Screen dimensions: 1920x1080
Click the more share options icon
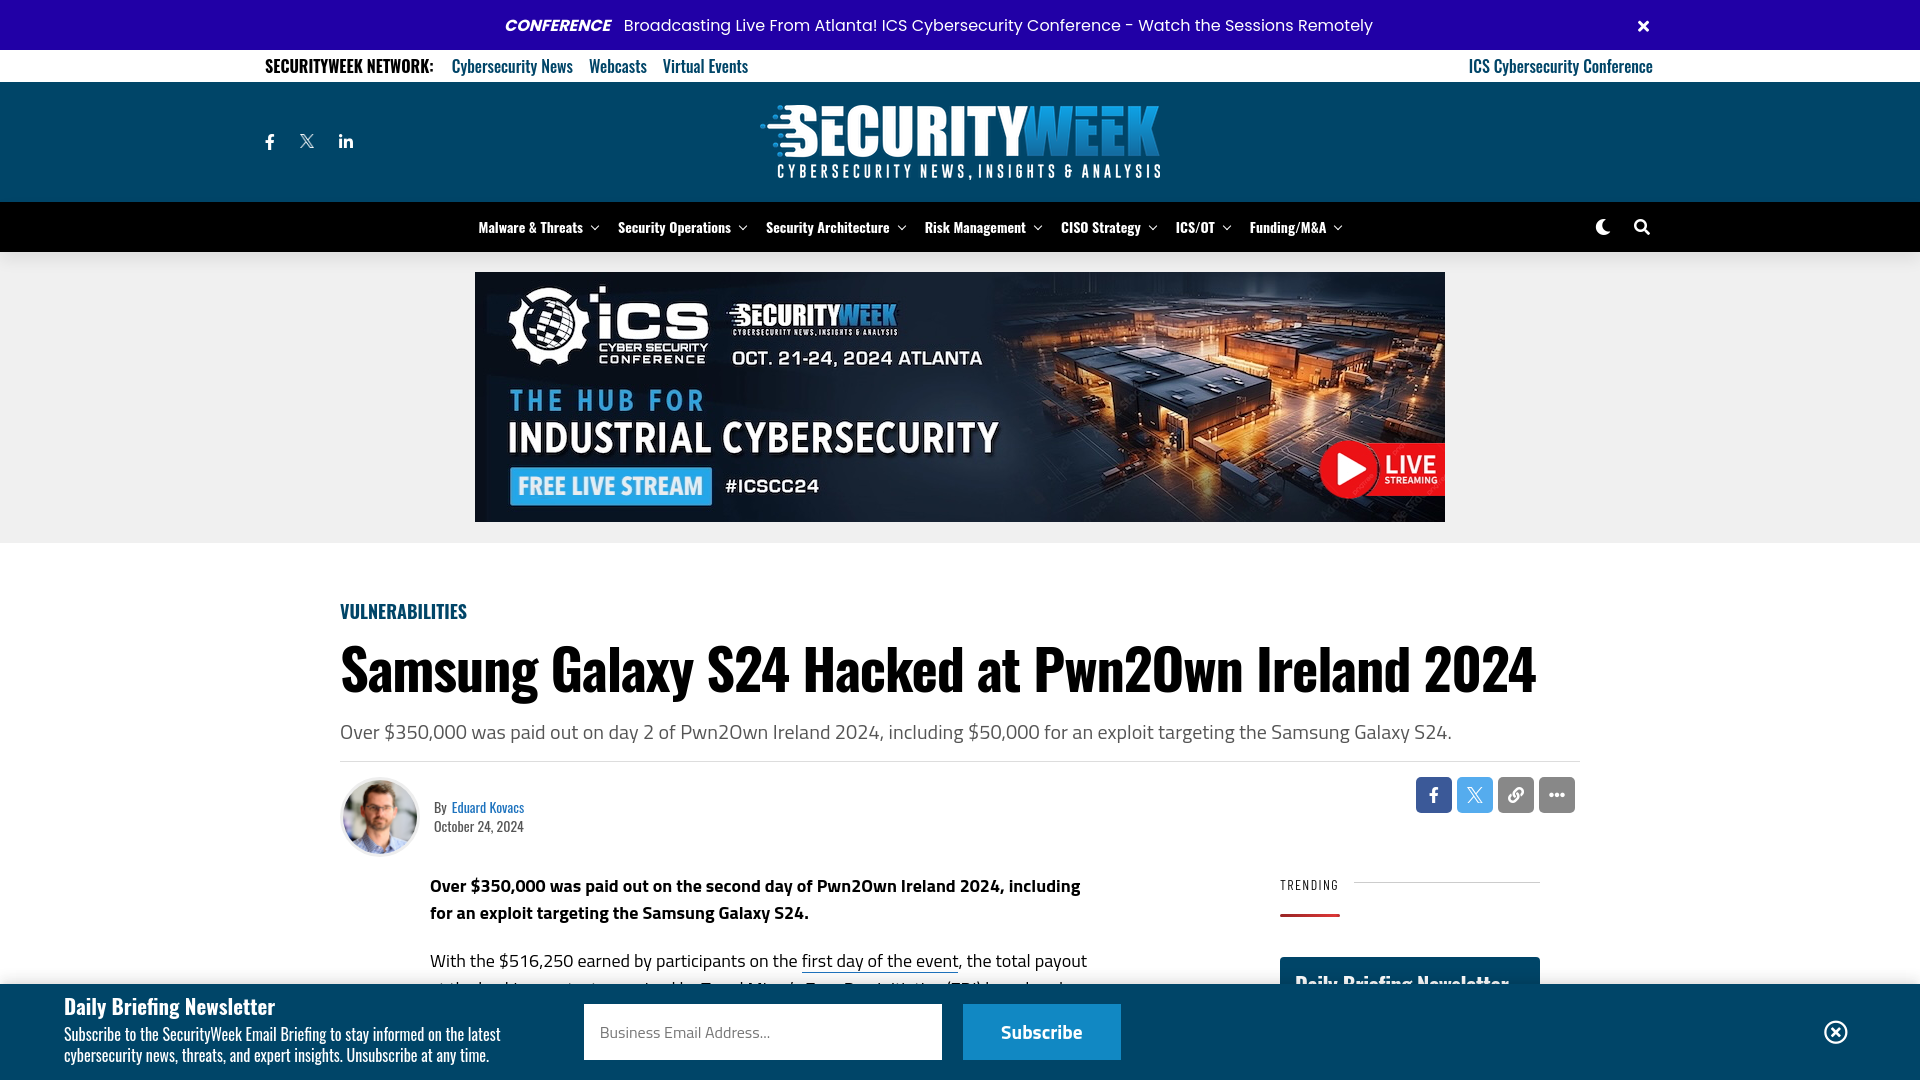(1557, 795)
